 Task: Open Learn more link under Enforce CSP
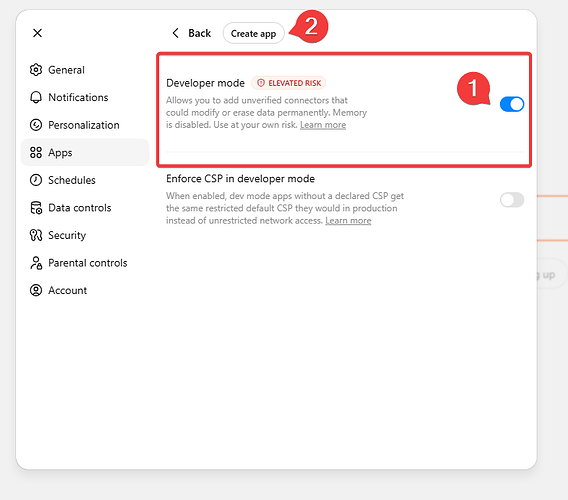point(348,220)
